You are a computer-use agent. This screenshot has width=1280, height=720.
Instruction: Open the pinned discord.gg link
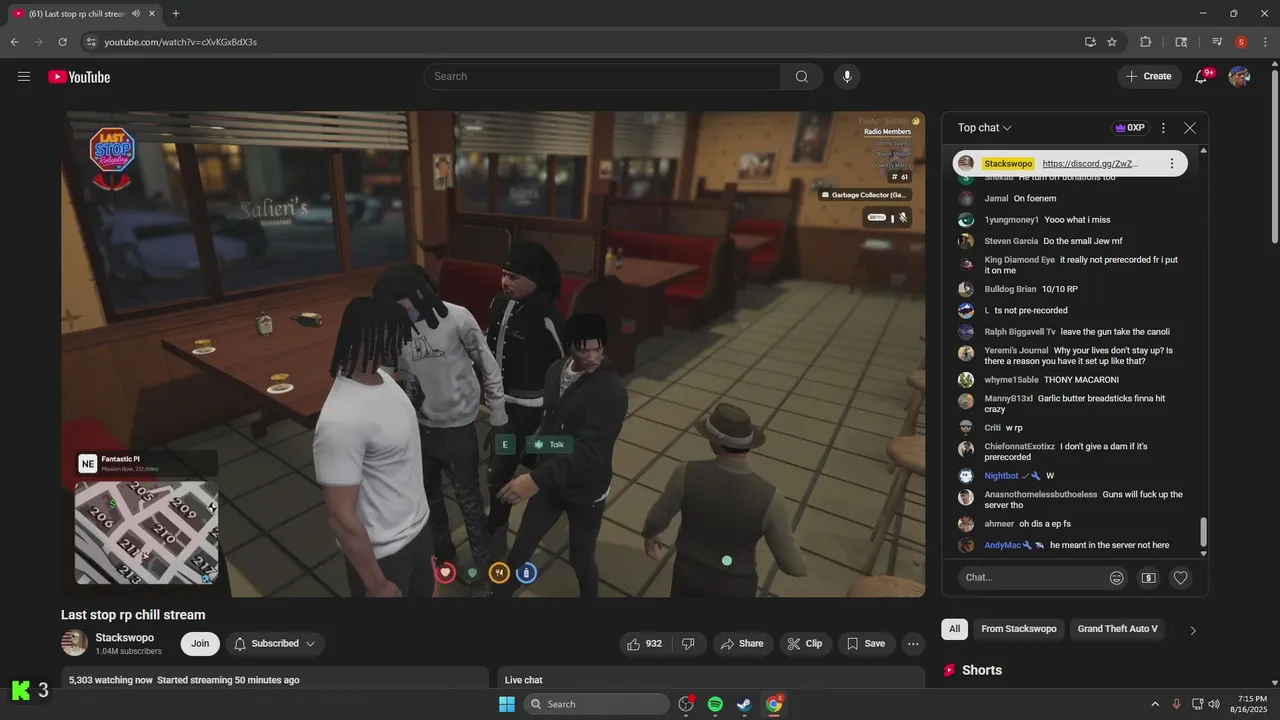(x=1090, y=164)
